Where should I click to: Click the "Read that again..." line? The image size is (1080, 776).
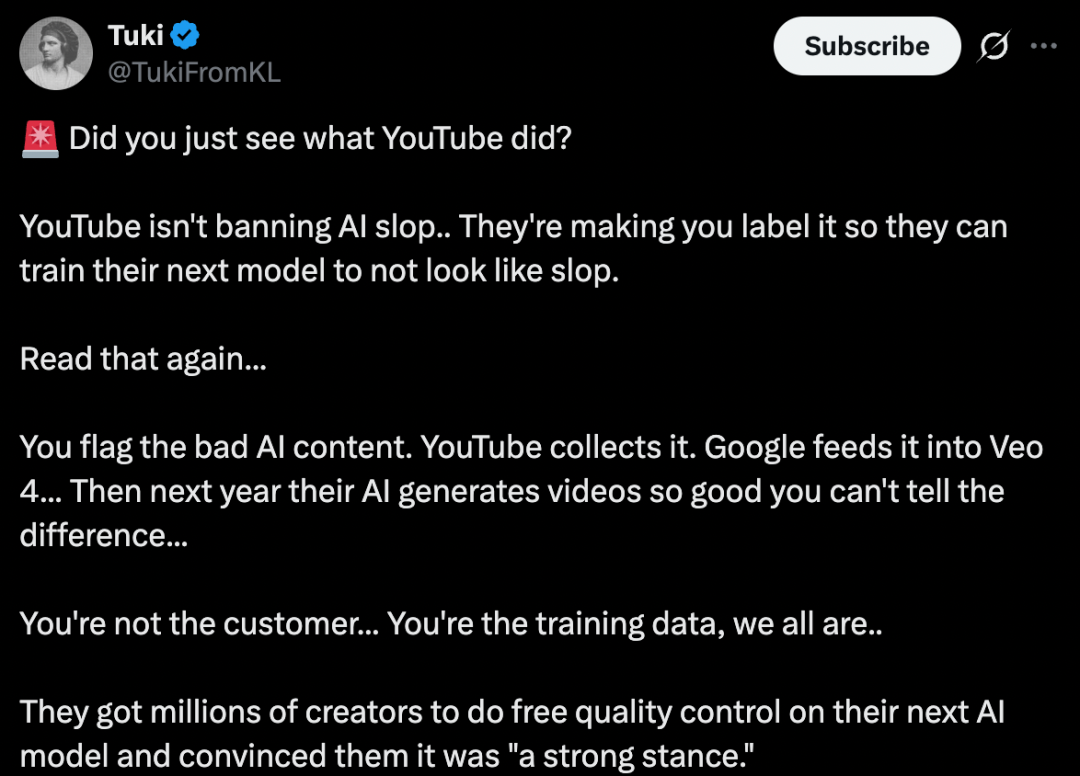[x=143, y=358]
